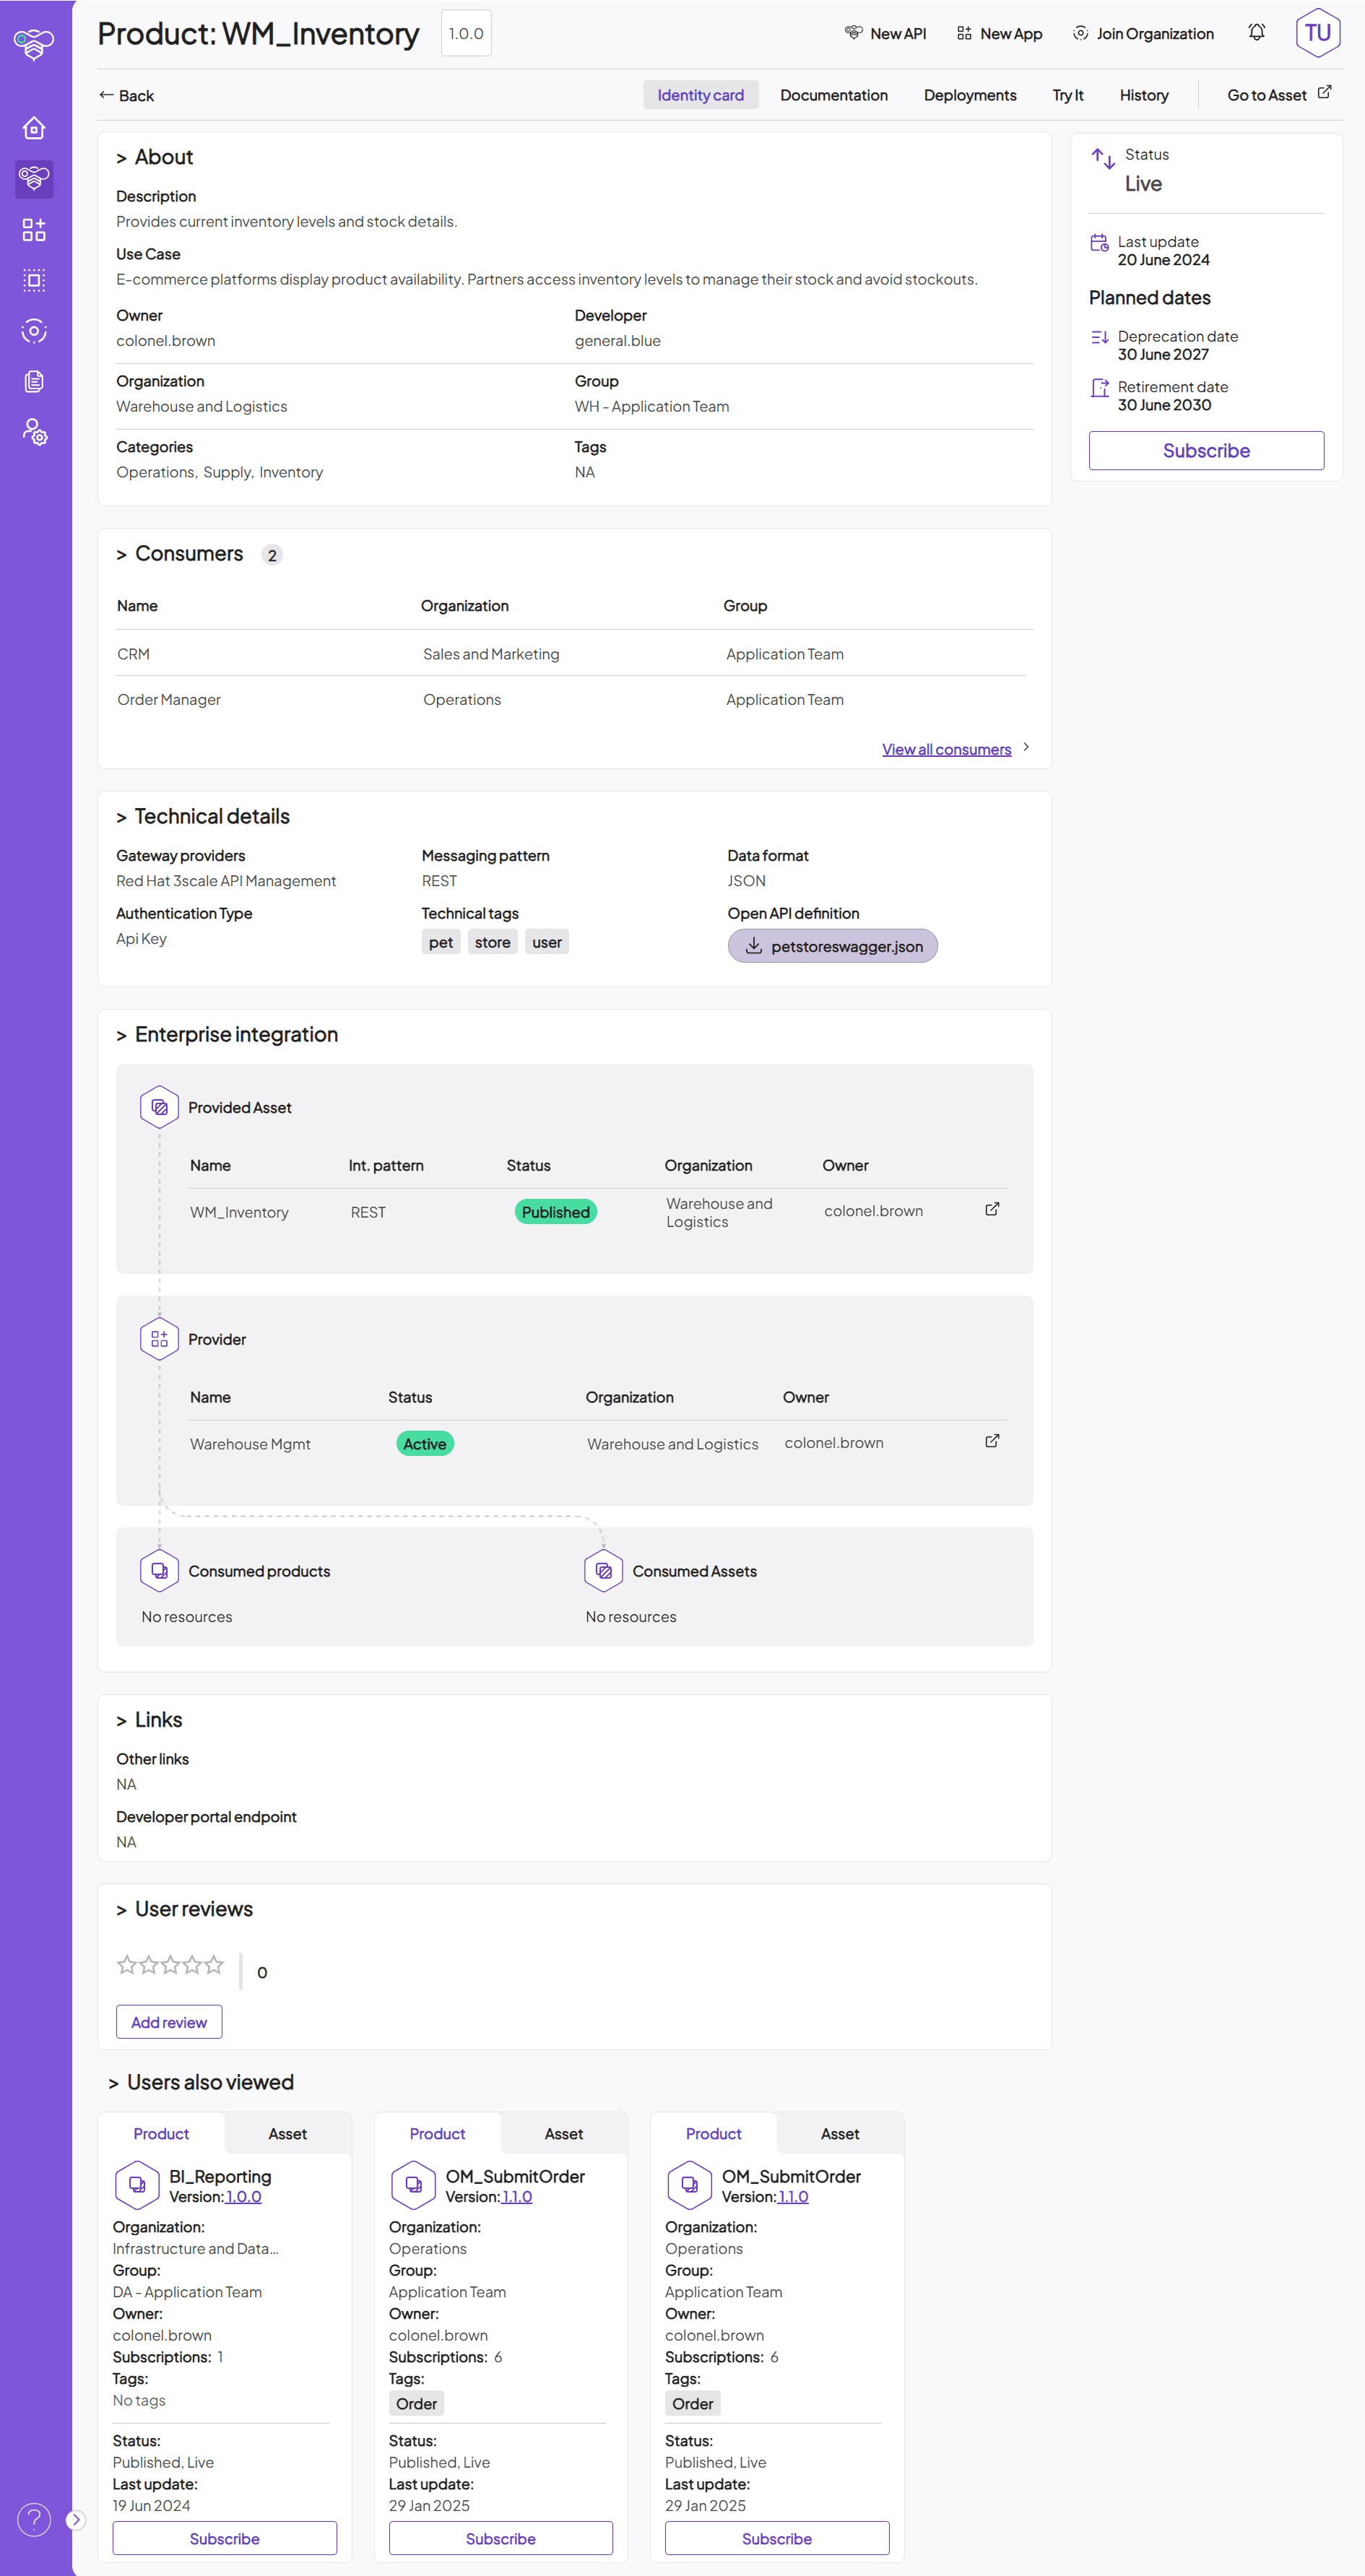Open the notification bell icon
This screenshot has height=2576, width=1365.
[x=1255, y=32]
